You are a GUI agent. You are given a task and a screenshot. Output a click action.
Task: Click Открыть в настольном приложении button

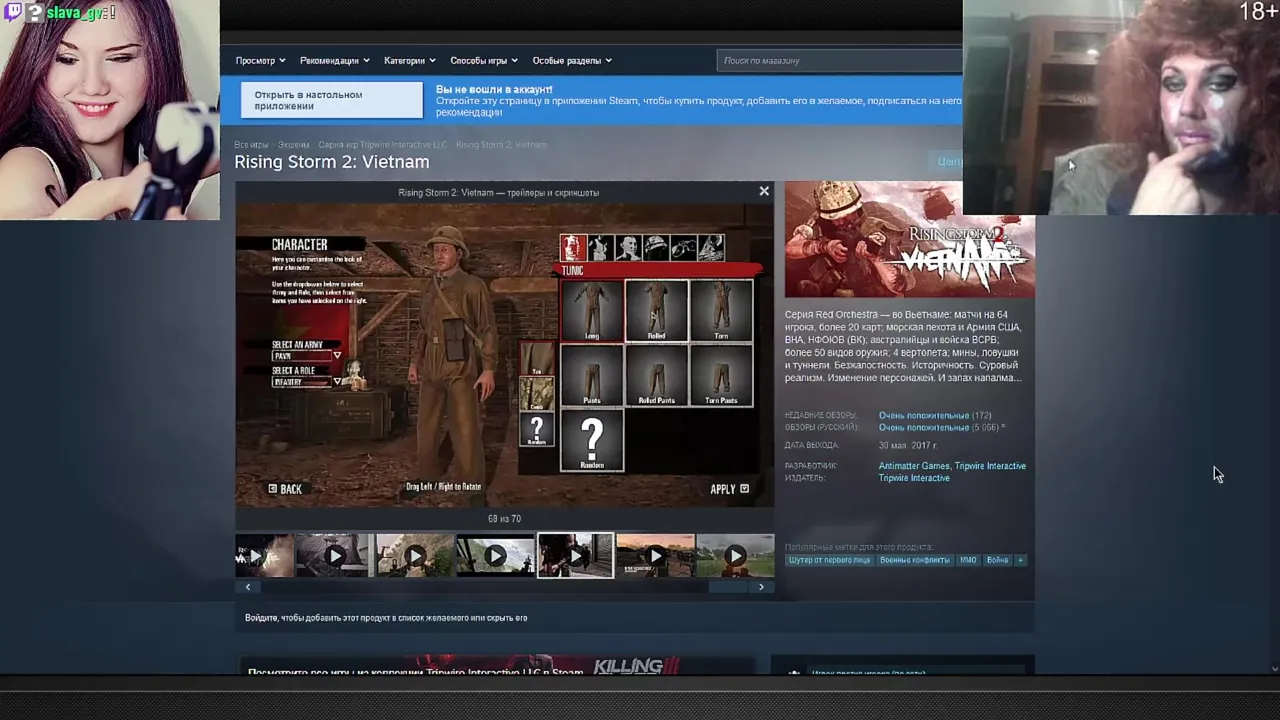(x=332, y=100)
